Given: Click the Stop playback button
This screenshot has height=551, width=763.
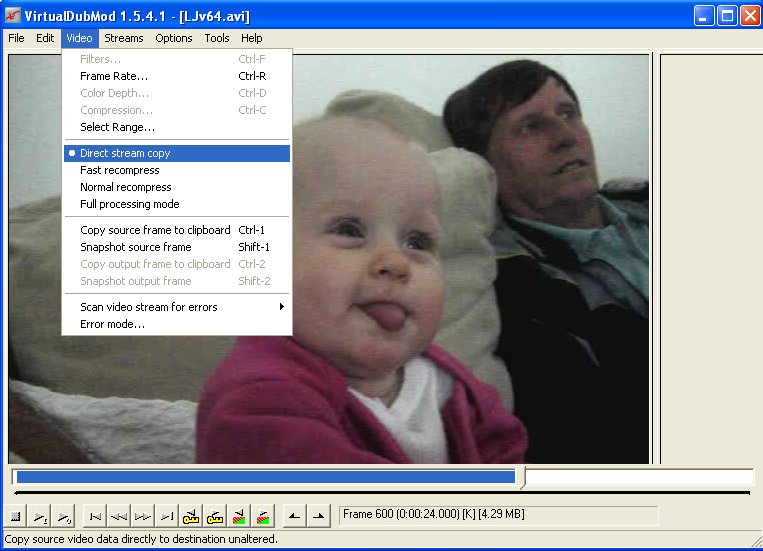Looking at the screenshot, I should point(16,516).
